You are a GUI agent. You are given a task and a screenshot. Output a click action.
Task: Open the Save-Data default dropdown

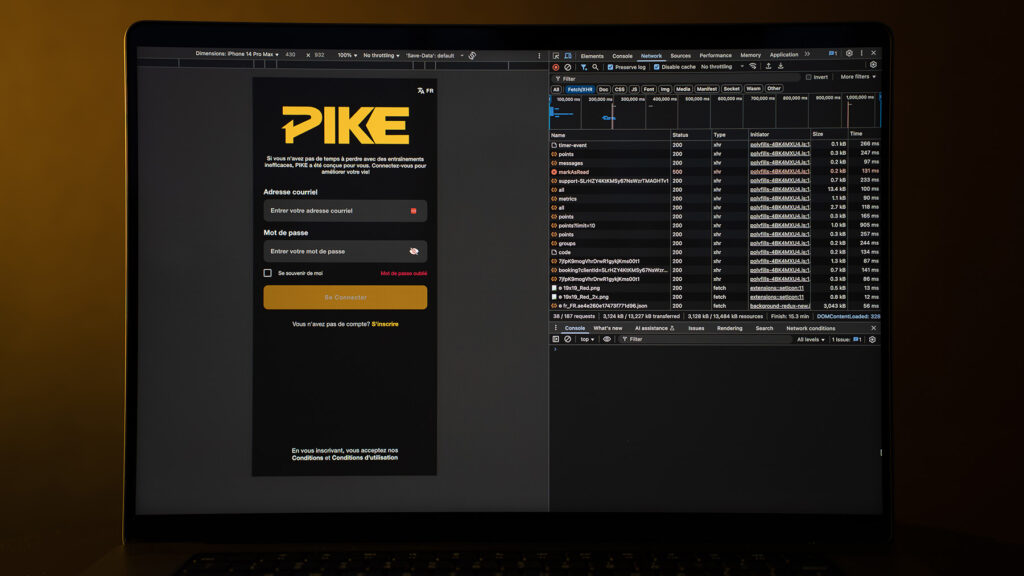click(434, 56)
